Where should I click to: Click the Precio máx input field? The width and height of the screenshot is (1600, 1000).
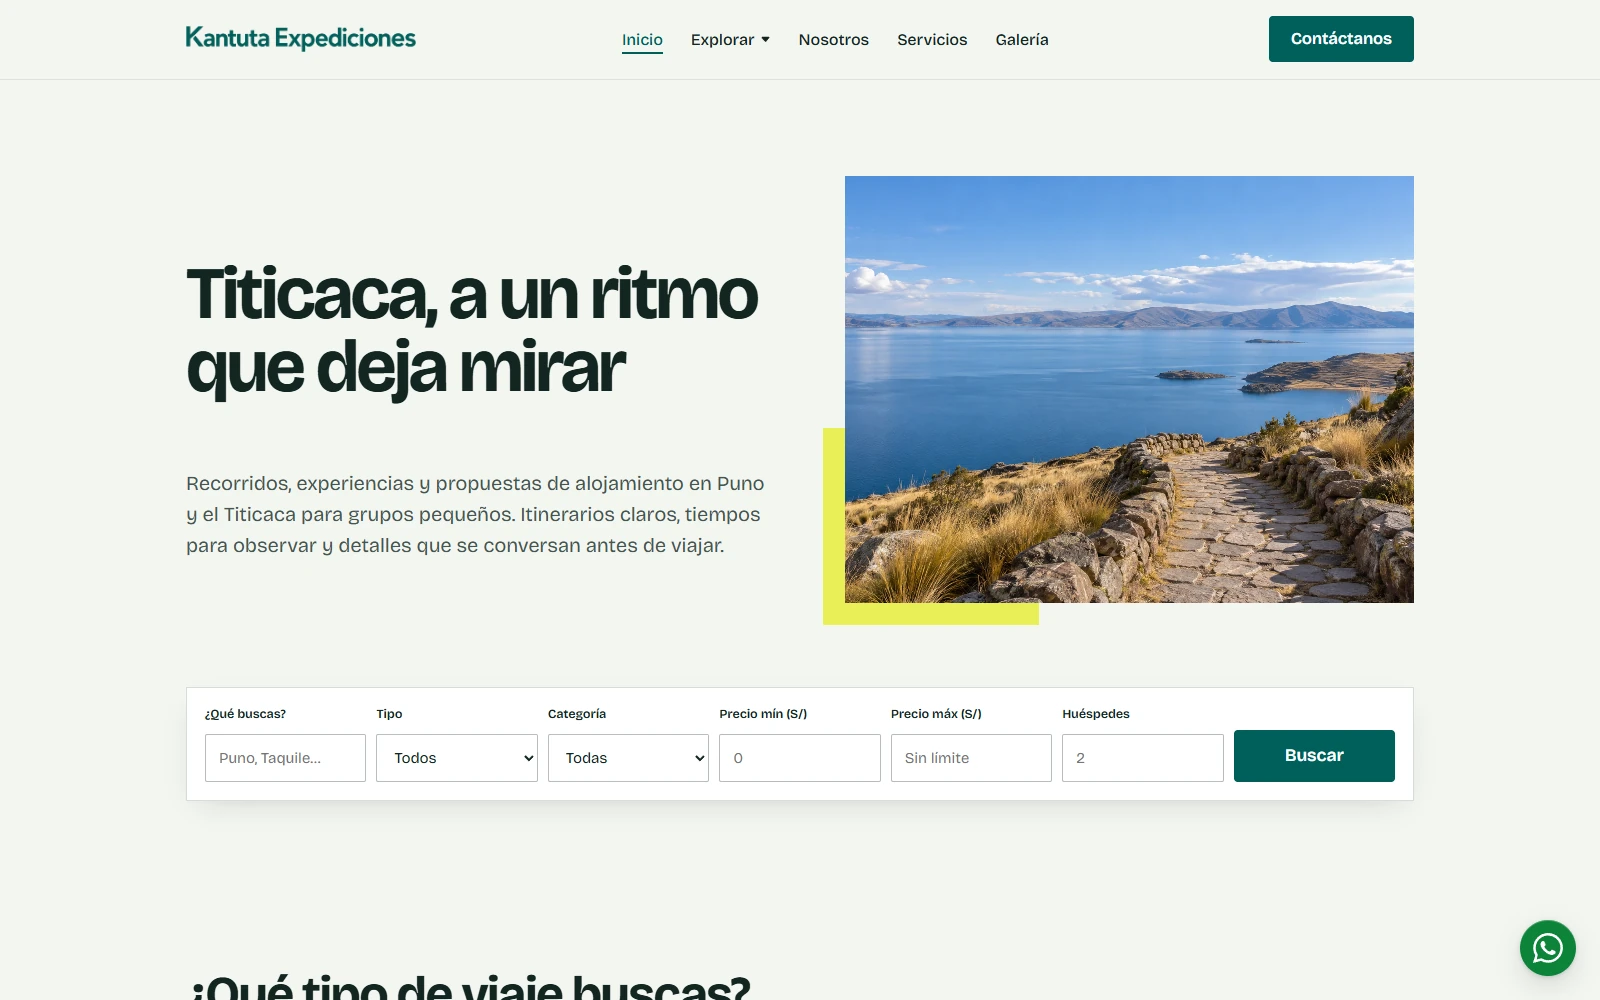pyautogui.click(x=971, y=758)
